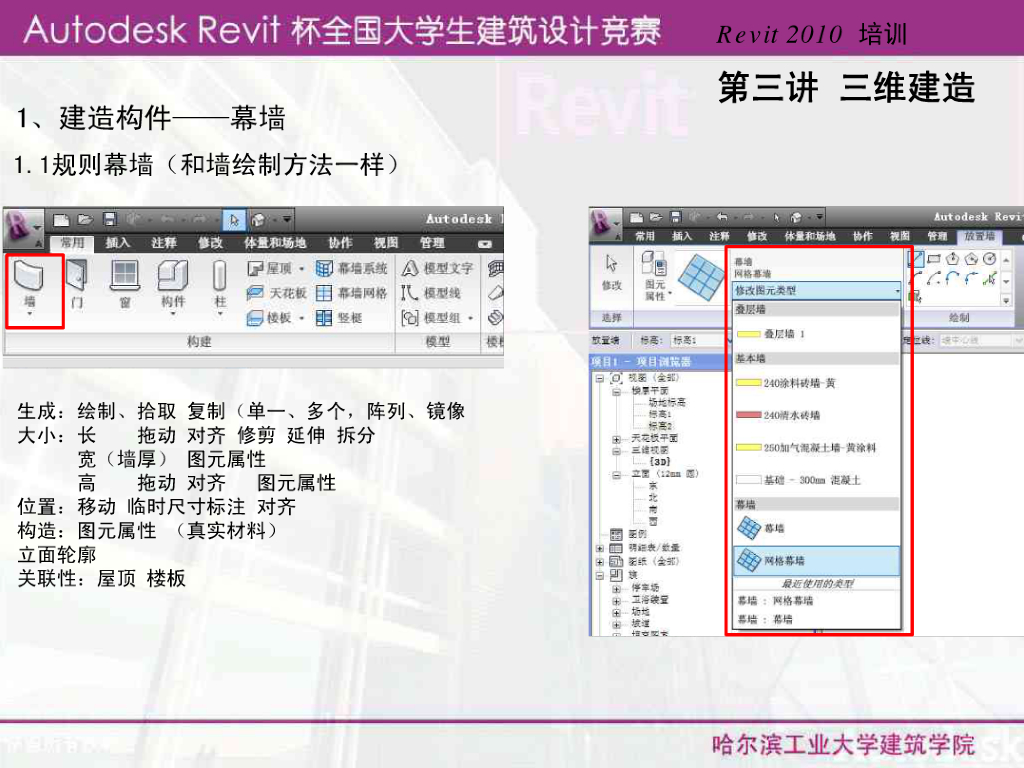Click the 3D view house icon in left toolbar
This screenshot has height=768, width=1024.
tap(259, 220)
